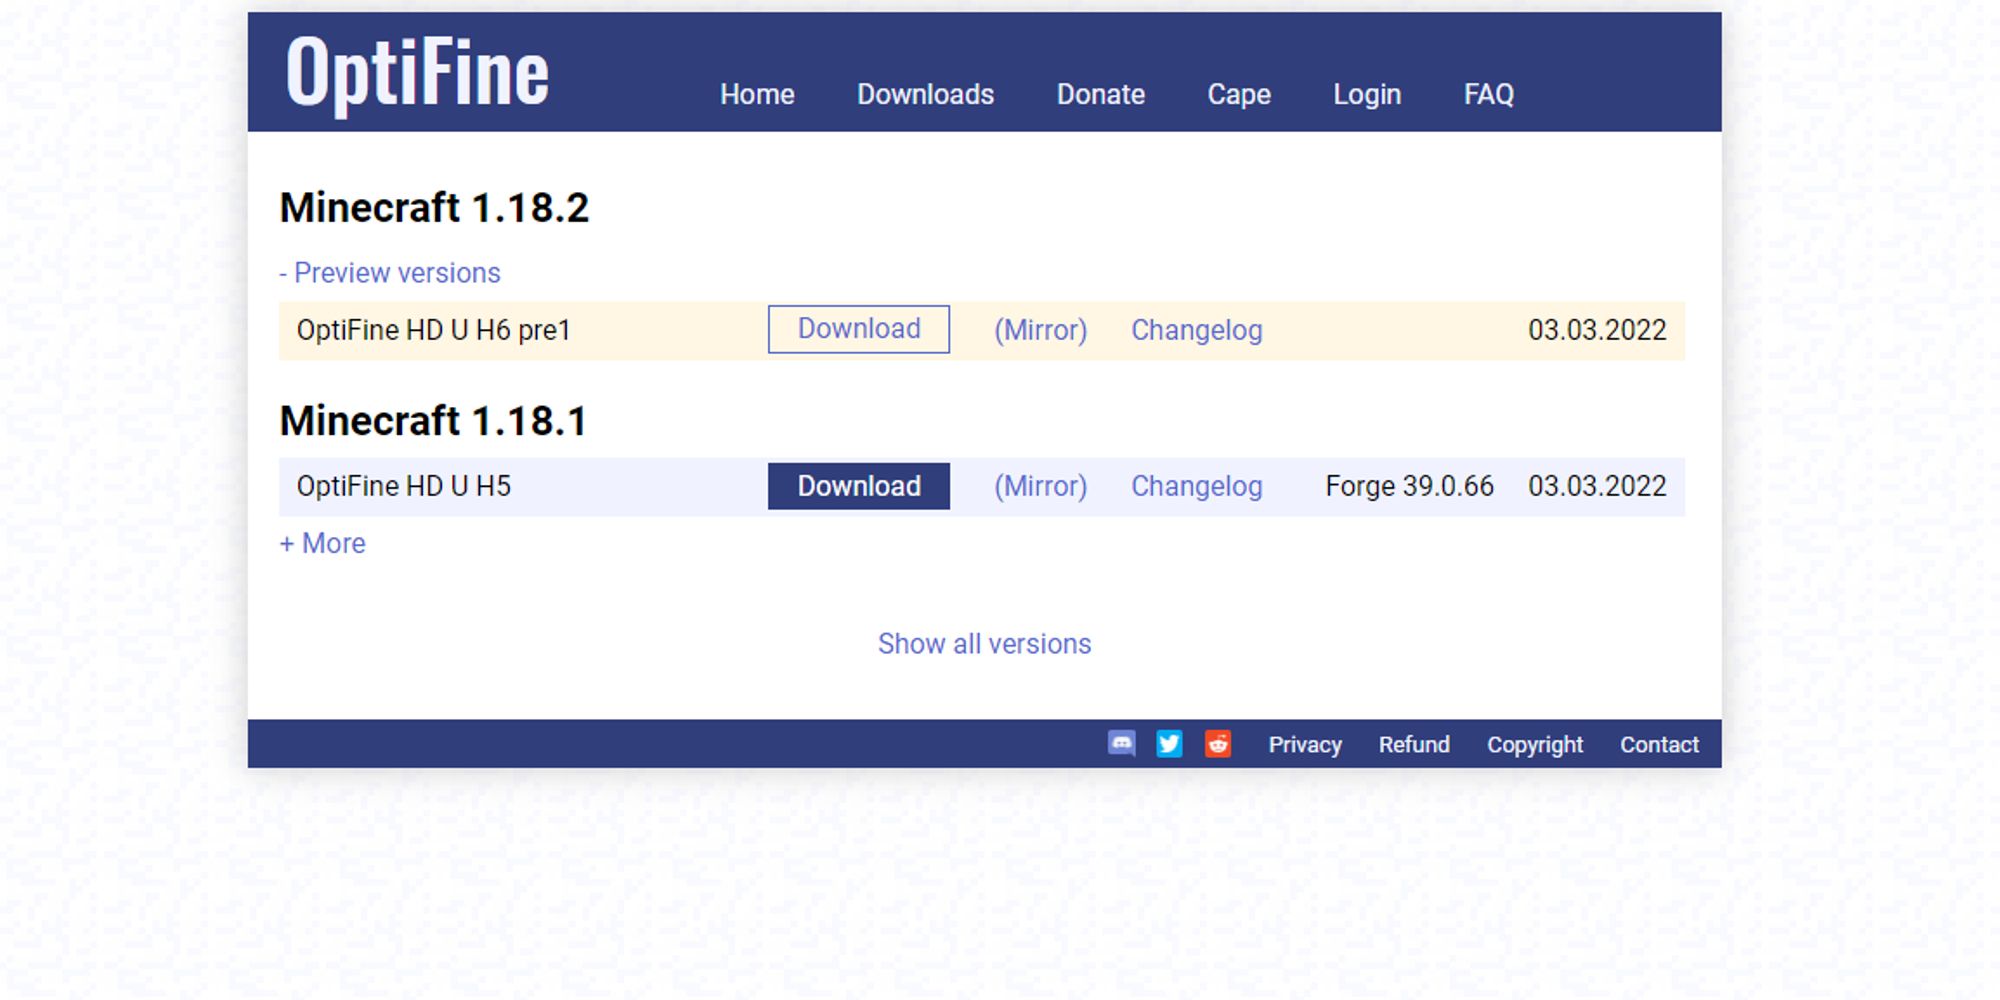Open the Twitter icon in footer
Image resolution: width=2000 pixels, height=1000 pixels.
[1169, 744]
